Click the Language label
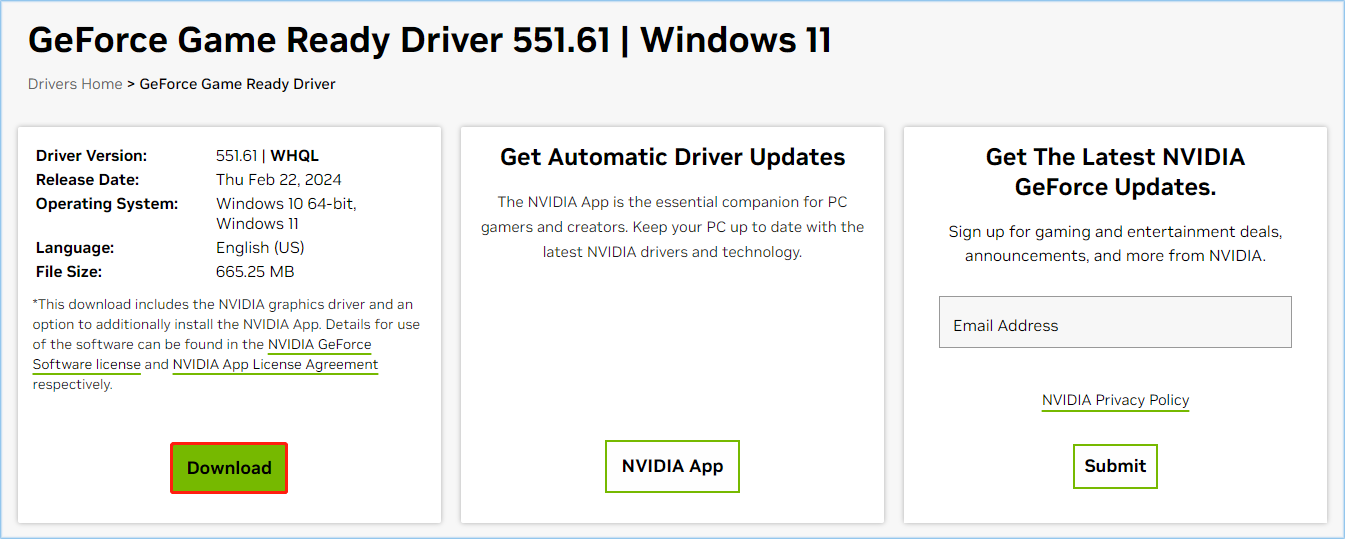 click(75, 248)
